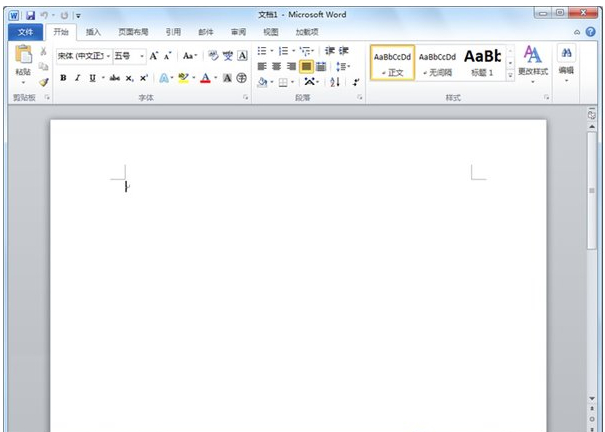Select the highlighted Justify alignment button

tap(306, 66)
